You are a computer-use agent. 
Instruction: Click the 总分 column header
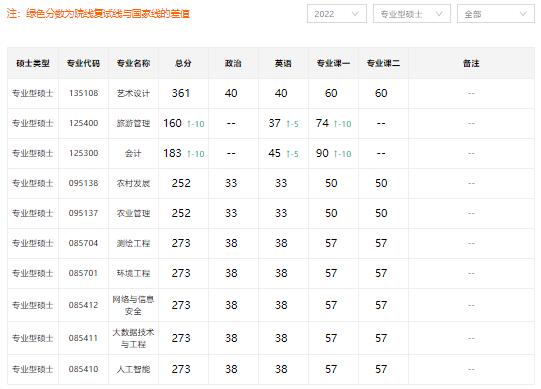pyautogui.click(x=183, y=63)
